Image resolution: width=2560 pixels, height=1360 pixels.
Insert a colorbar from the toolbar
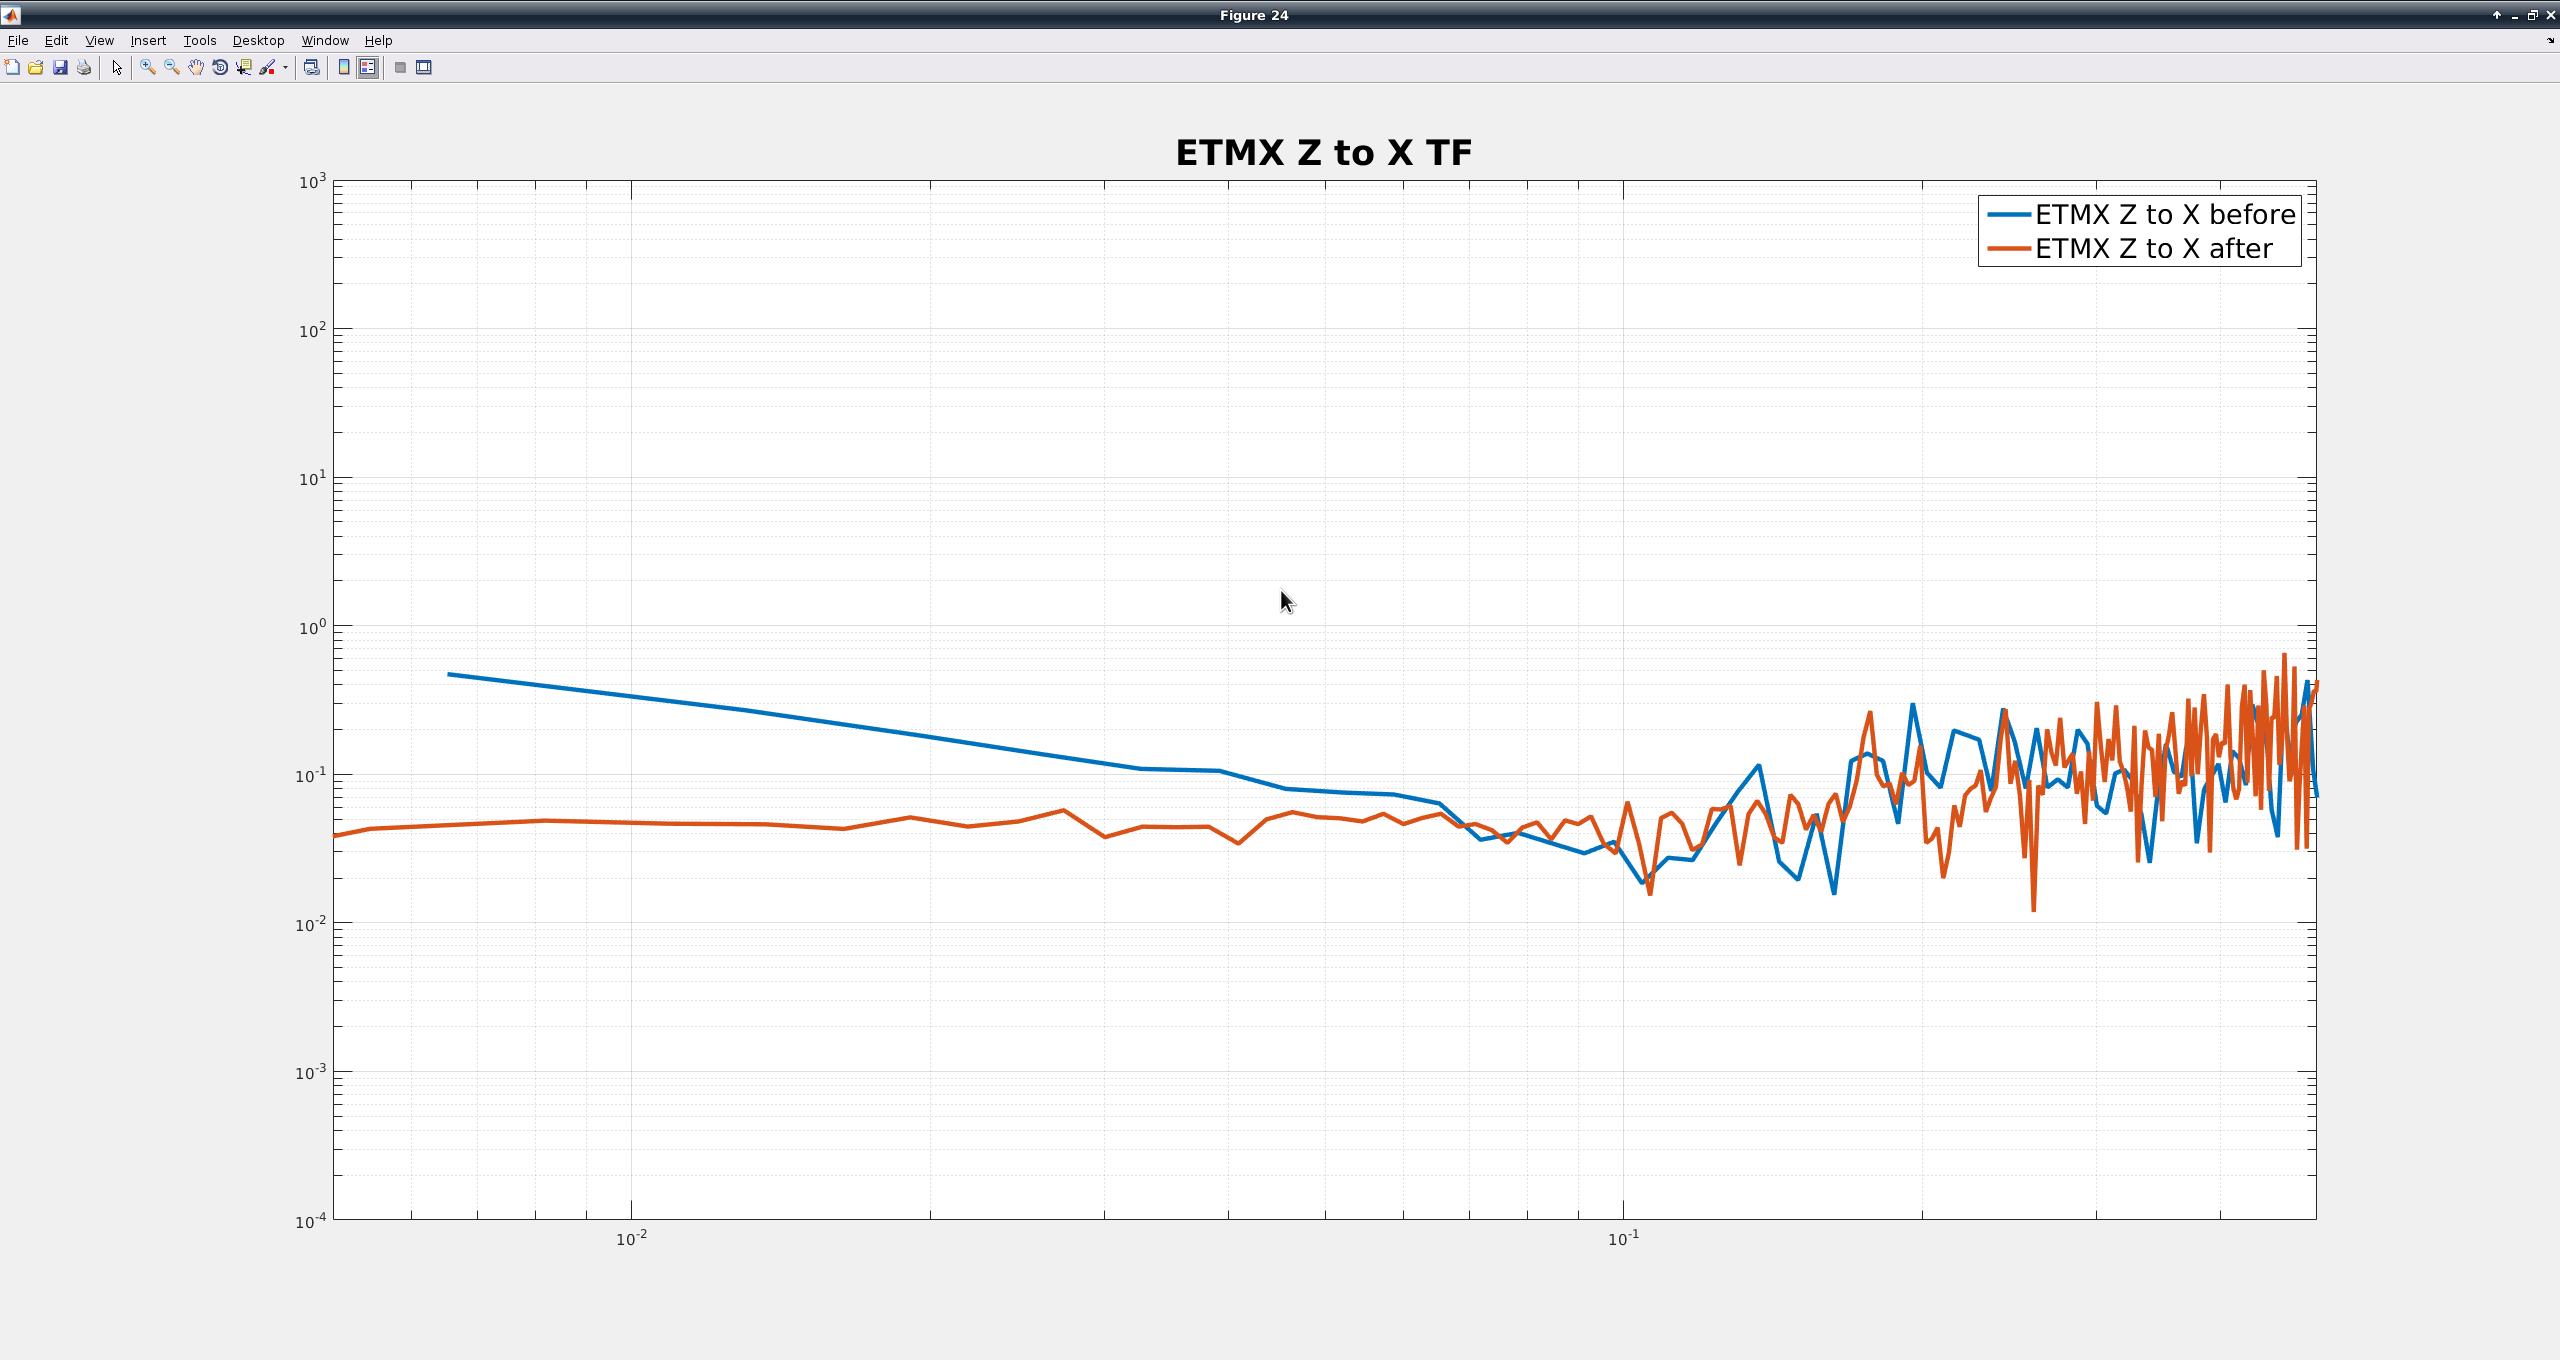(344, 68)
